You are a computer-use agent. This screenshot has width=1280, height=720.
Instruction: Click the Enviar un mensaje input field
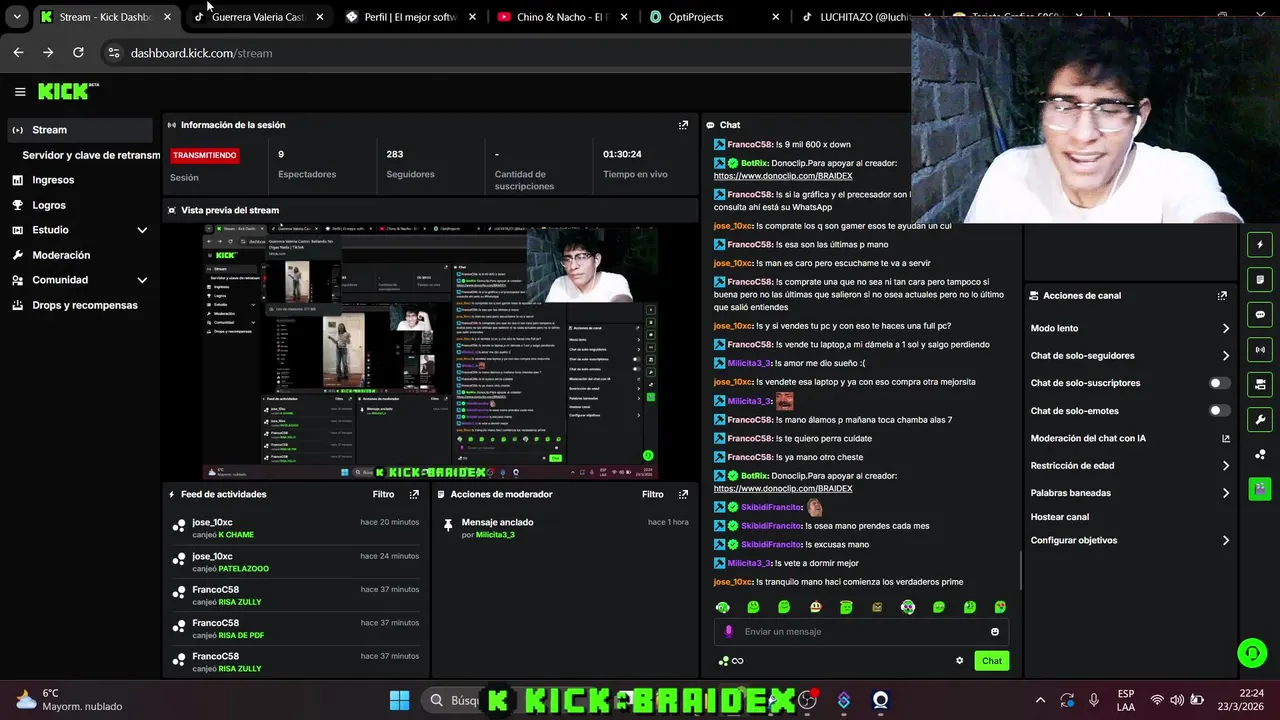(x=862, y=632)
